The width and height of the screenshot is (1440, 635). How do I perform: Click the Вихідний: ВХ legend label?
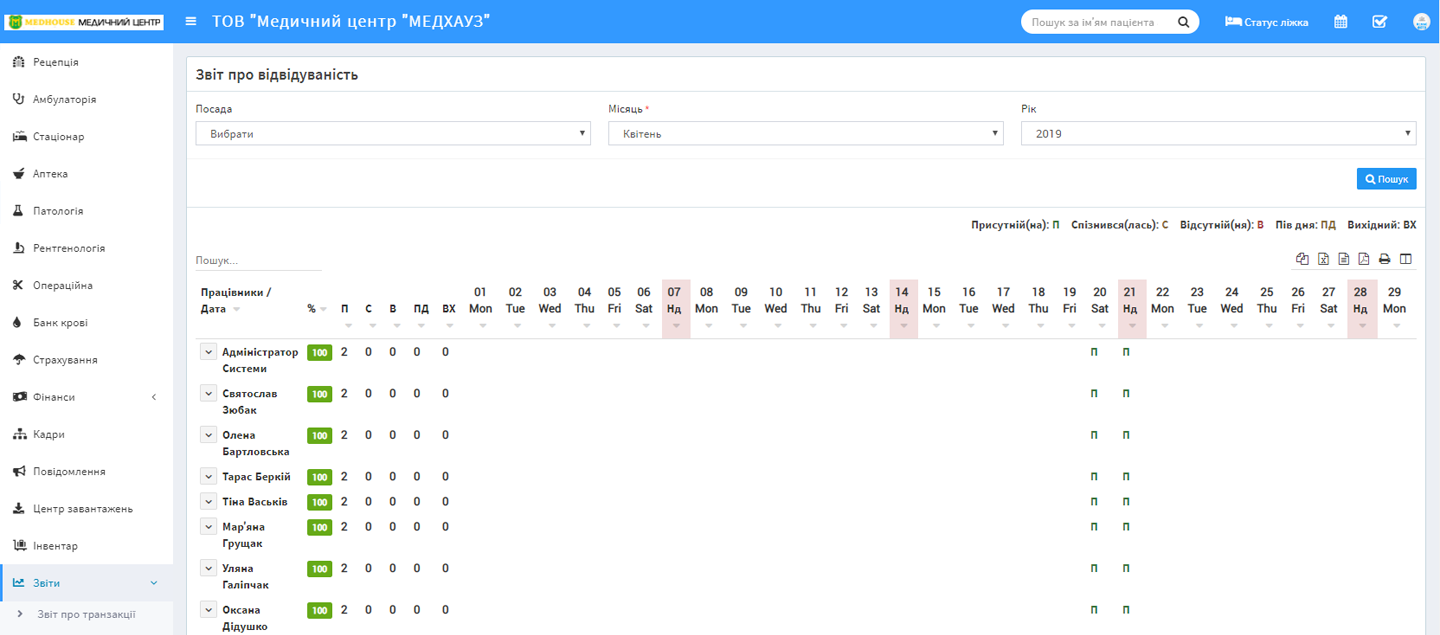1382,225
